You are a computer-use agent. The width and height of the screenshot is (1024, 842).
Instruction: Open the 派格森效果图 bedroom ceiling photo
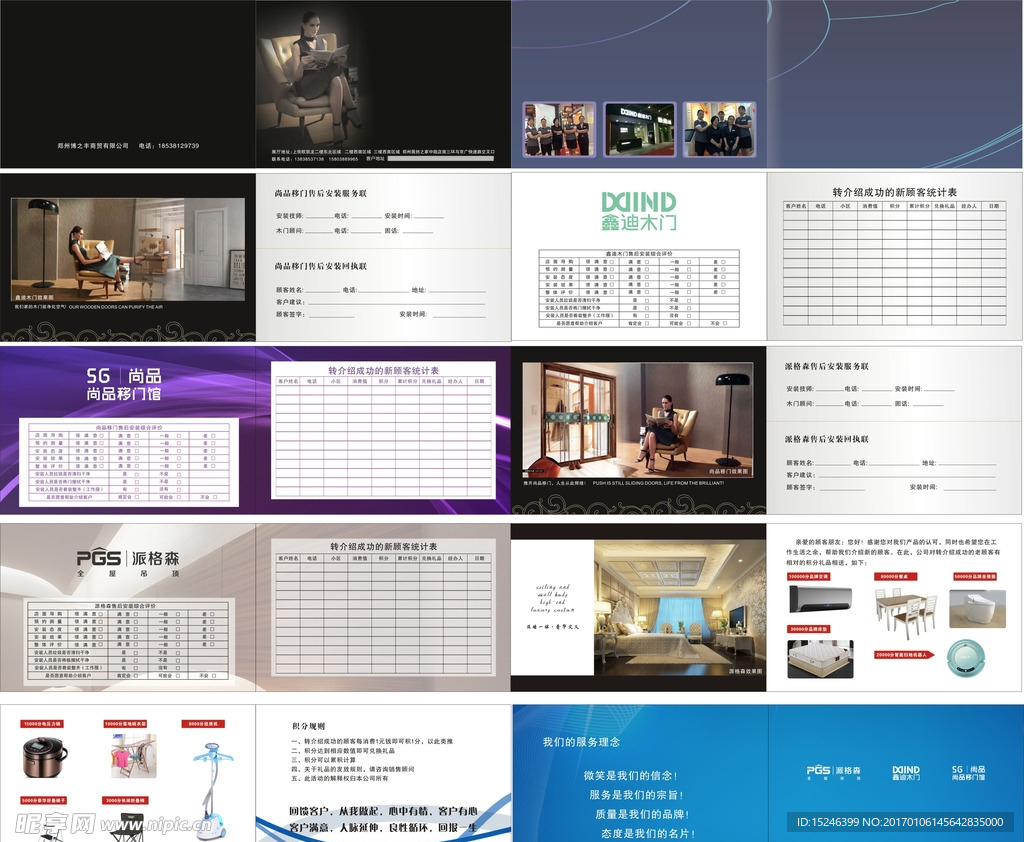[x=679, y=607]
